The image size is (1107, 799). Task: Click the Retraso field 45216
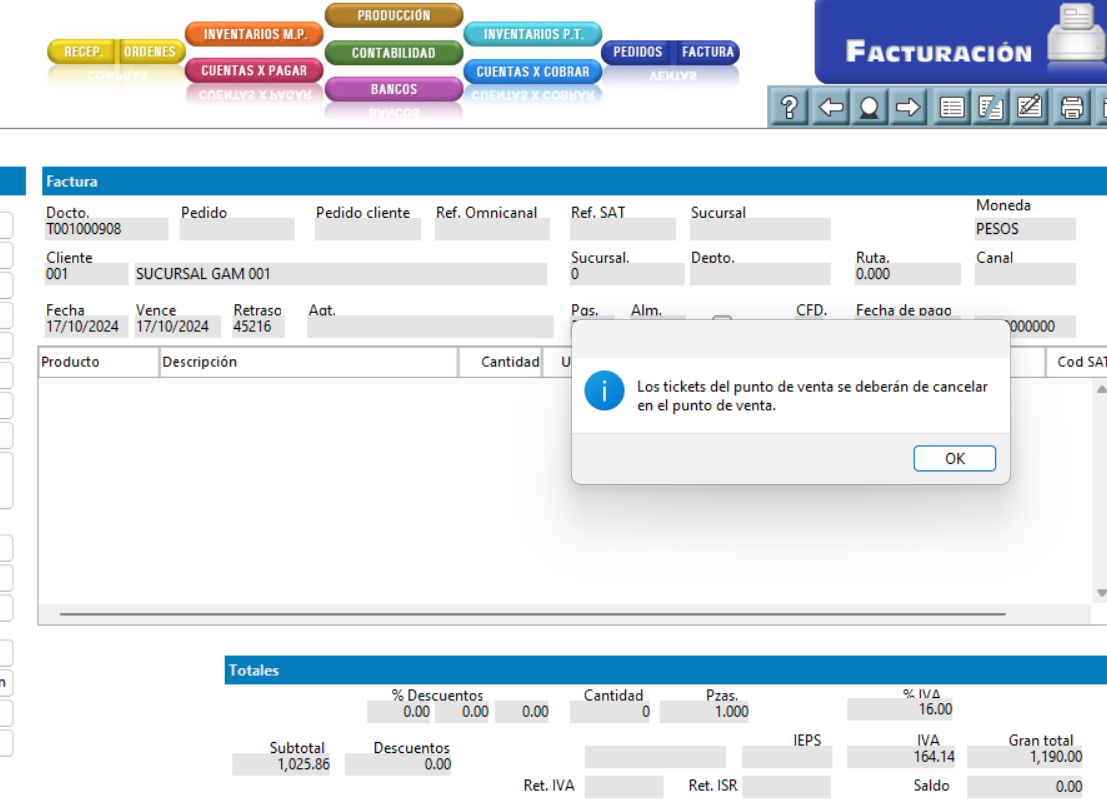tap(258, 327)
